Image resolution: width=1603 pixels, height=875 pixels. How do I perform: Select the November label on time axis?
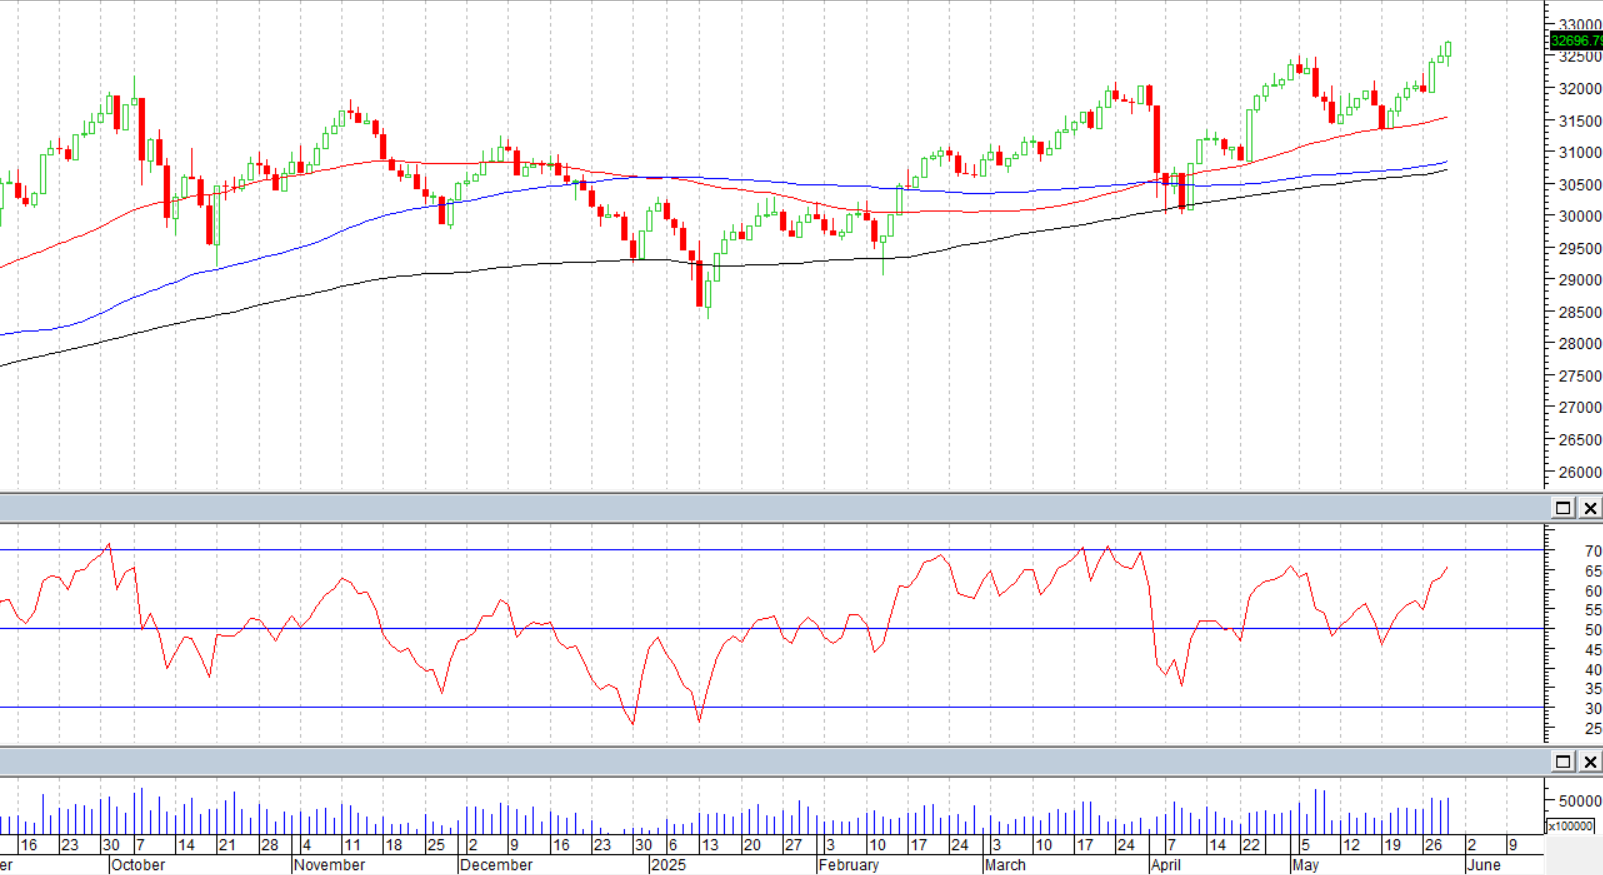pyautogui.click(x=329, y=865)
